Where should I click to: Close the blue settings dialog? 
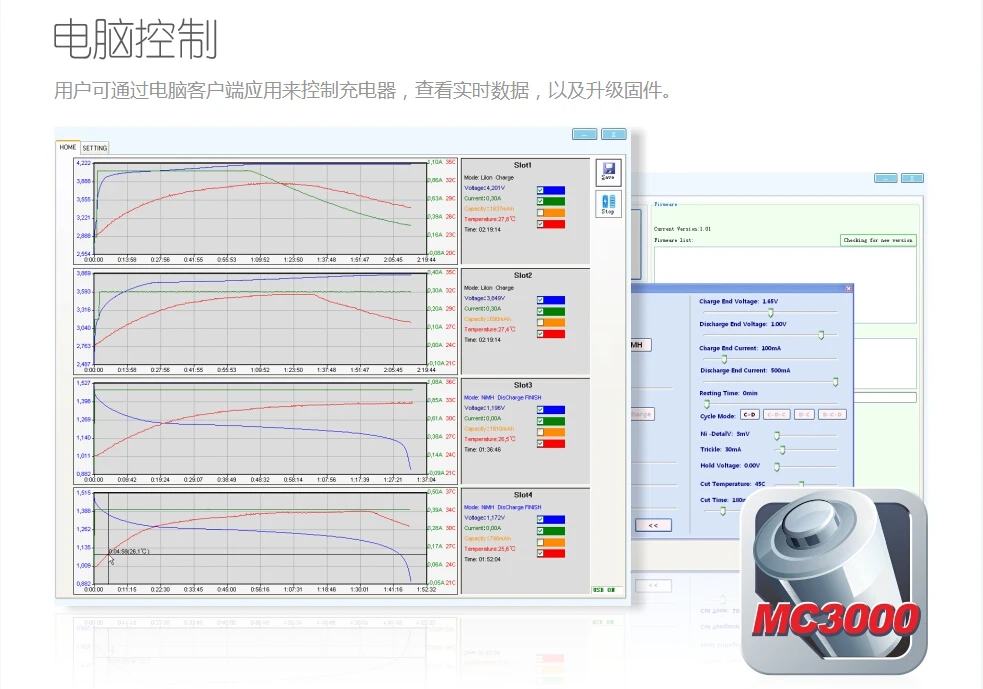coord(848,288)
